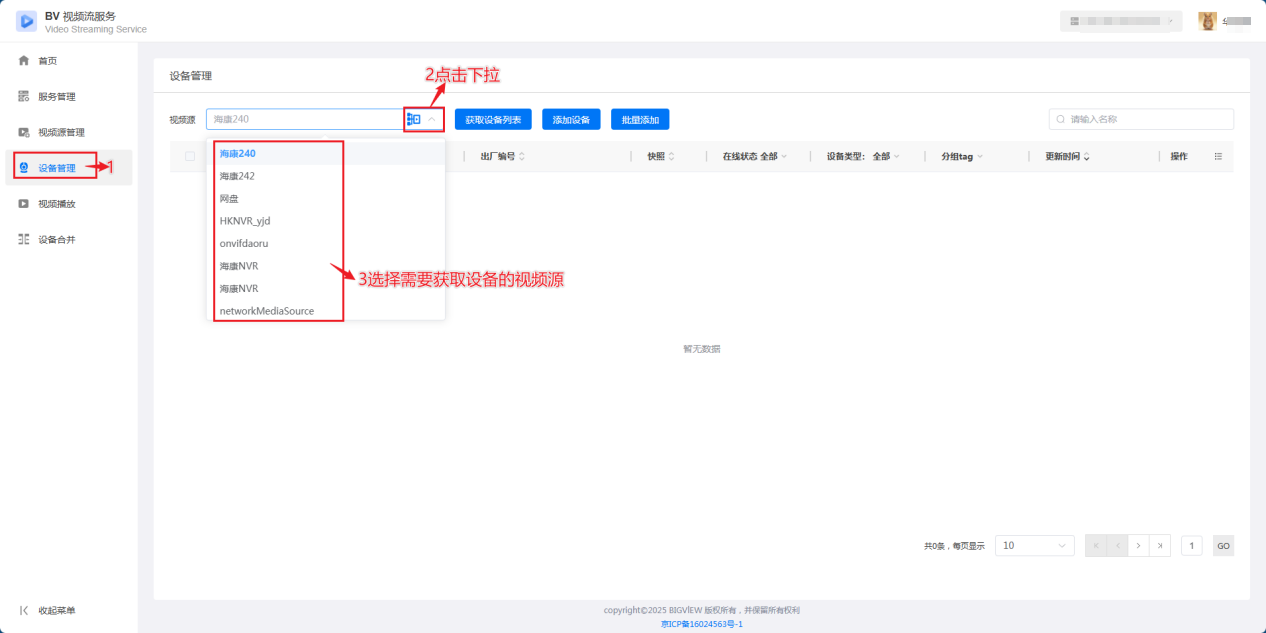1266x633 pixels.
Task: Click 批量添加 button
Action: (640, 120)
